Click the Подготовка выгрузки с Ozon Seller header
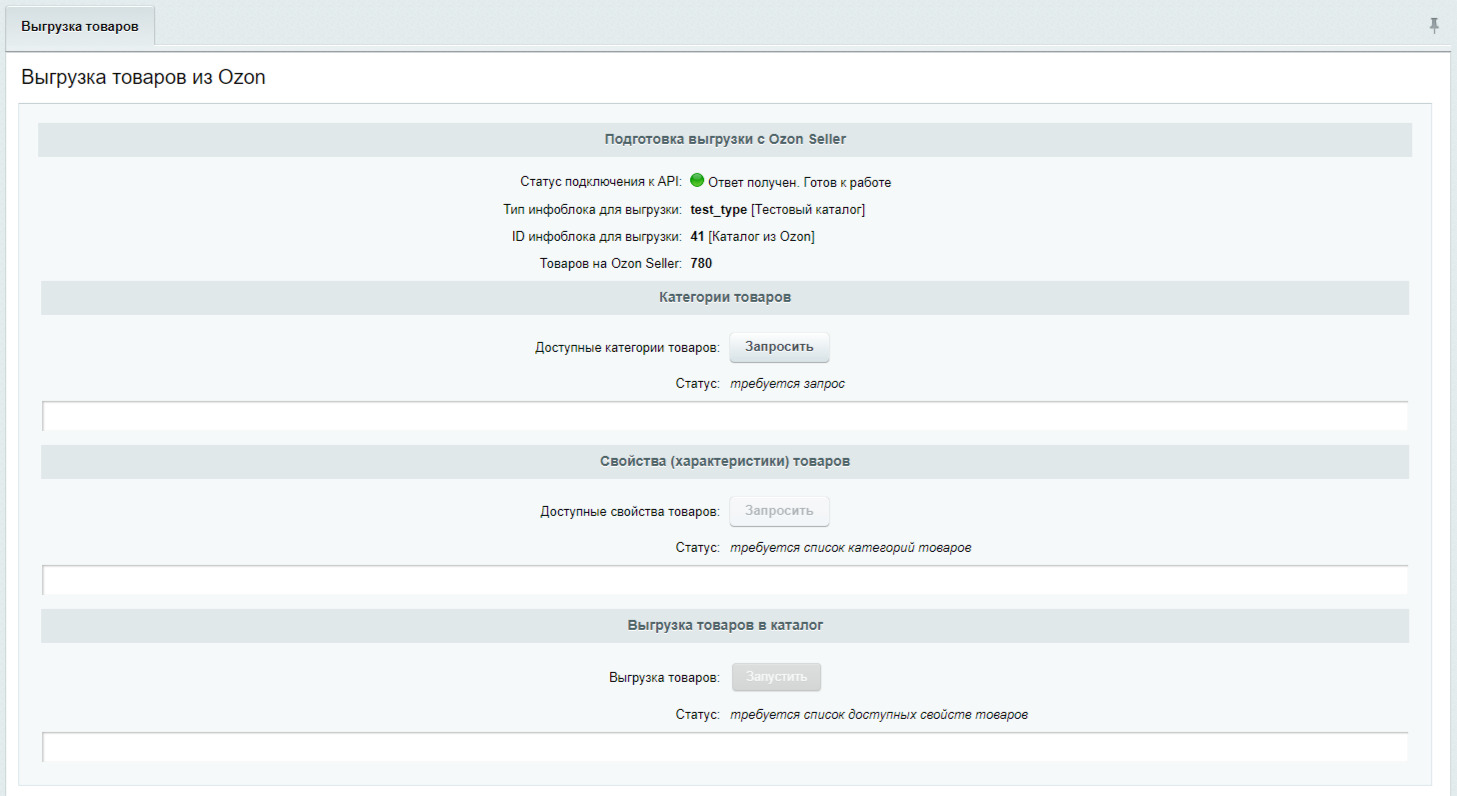This screenshot has height=796, width=1457. [x=725, y=140]
